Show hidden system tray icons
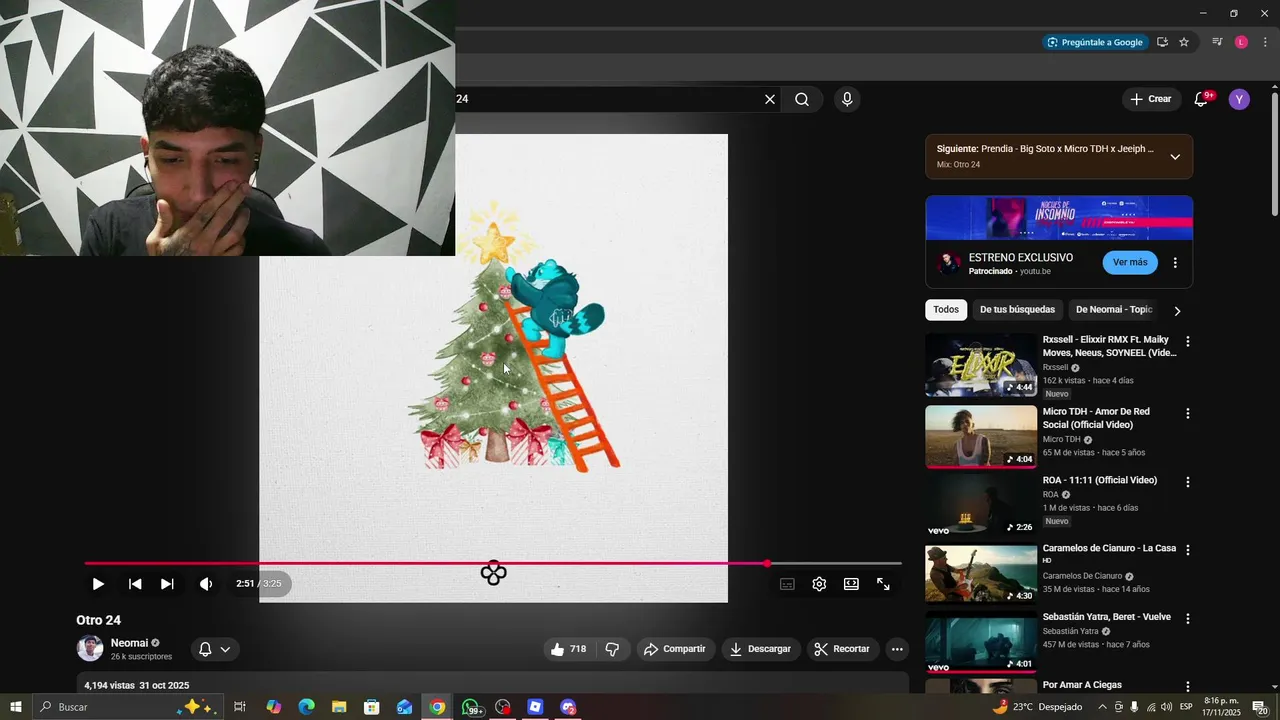 point(1102,707)
